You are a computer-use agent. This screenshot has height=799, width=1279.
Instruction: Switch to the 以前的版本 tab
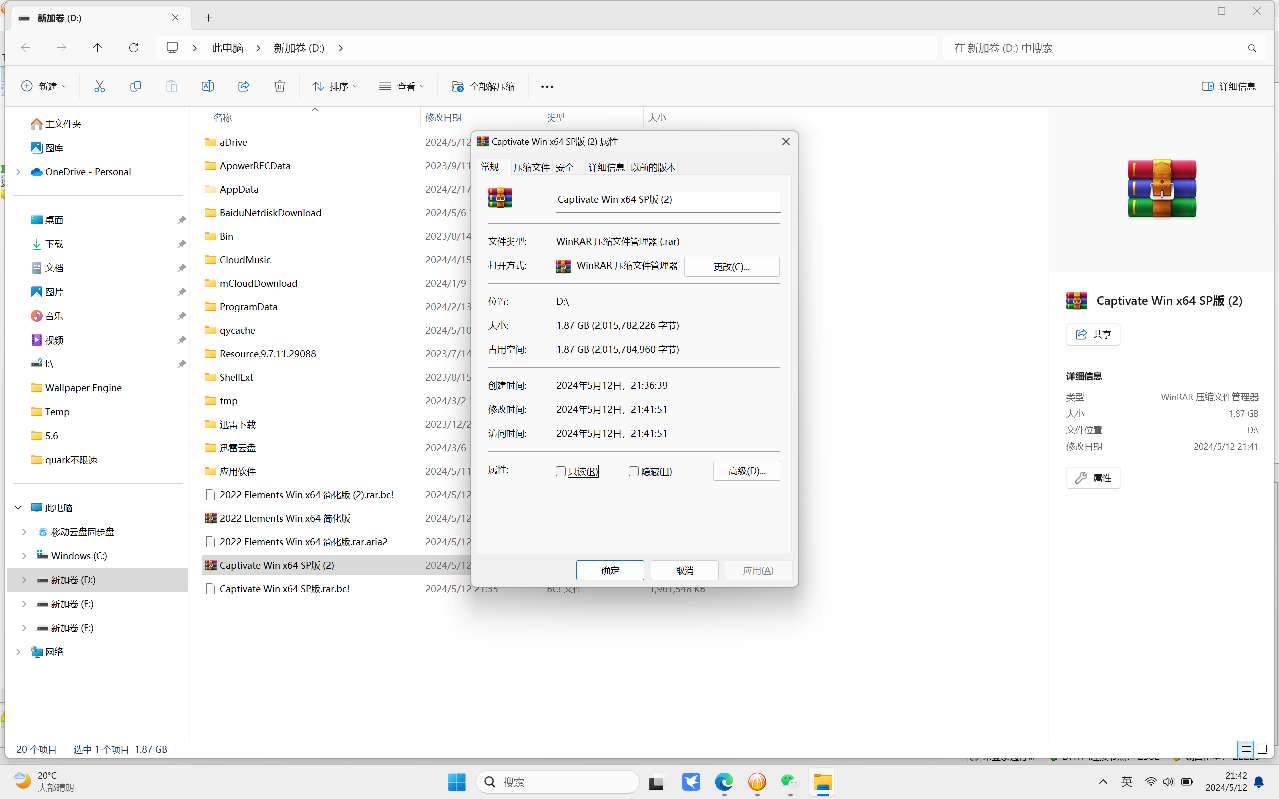pyautogui.click(x=653, y=167)
